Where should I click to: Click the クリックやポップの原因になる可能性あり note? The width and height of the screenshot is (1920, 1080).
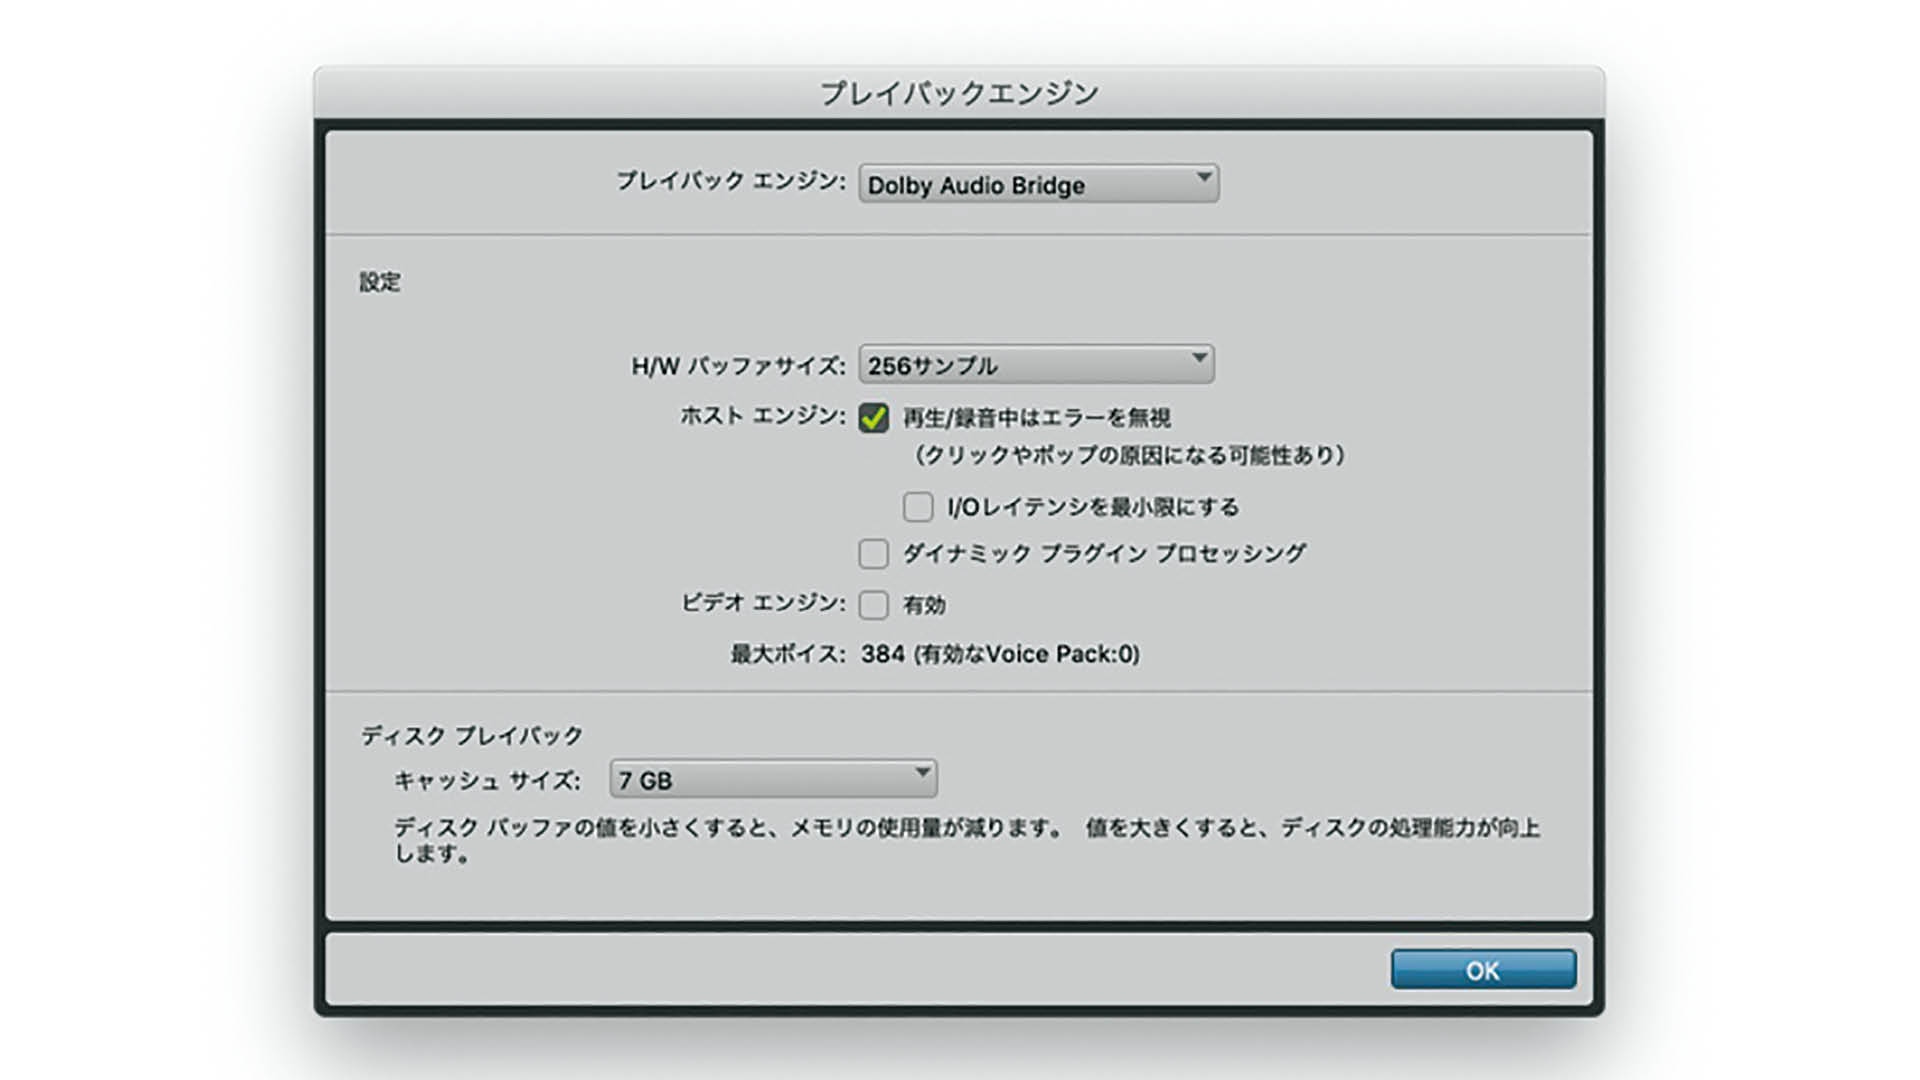click(1130, 455)
